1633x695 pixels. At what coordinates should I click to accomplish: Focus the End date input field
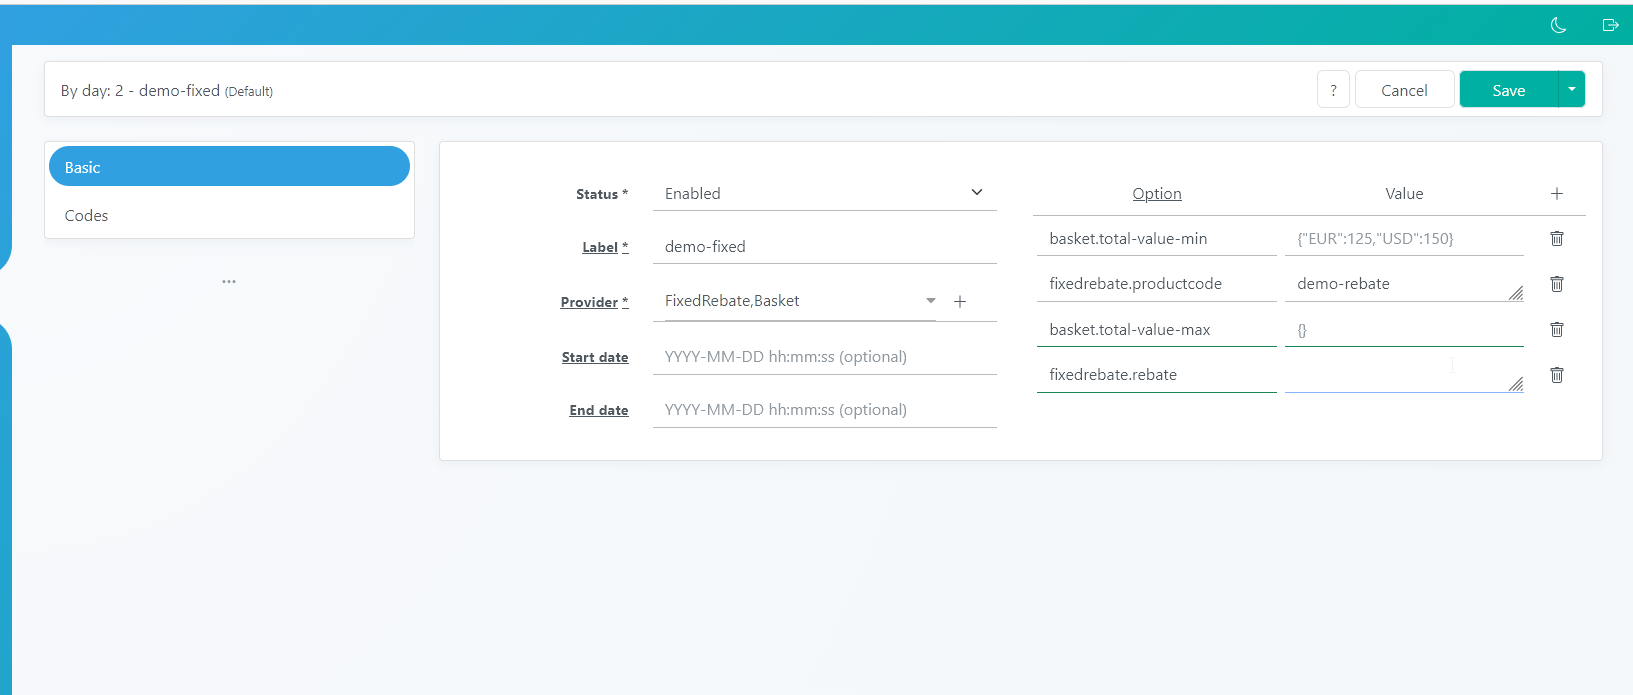pos(824,410)
